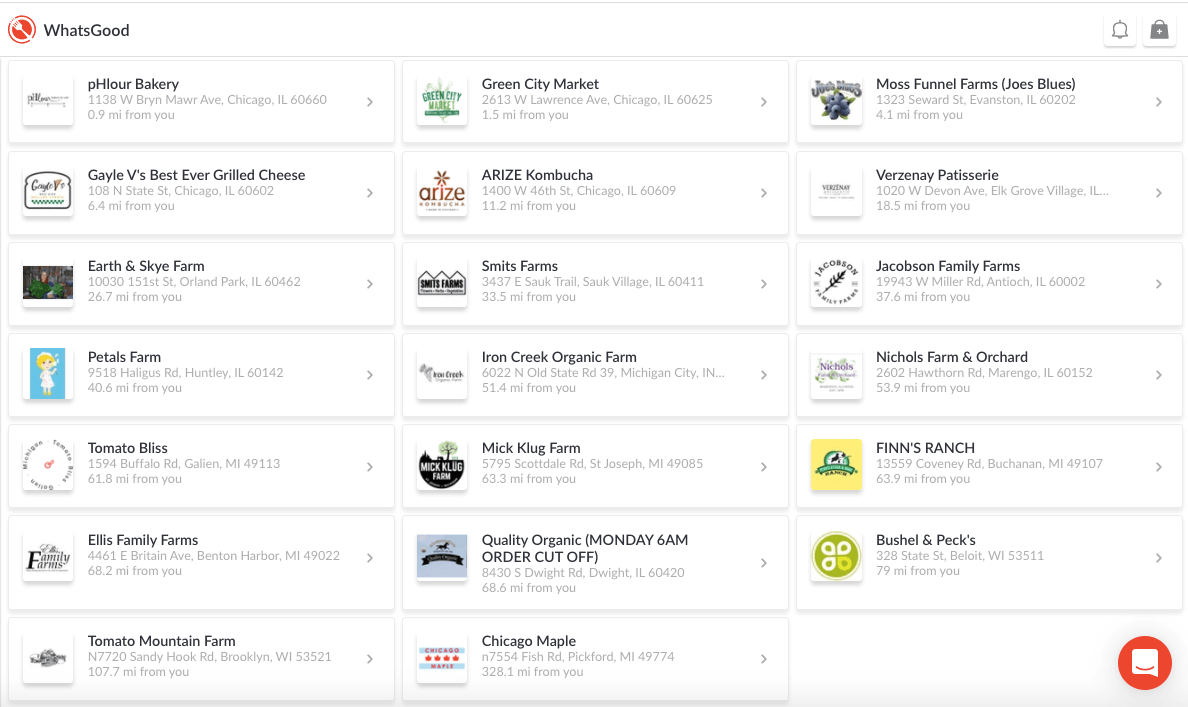Select ARIZE Kombucha vendor name
The width and height of the screenshot is (1188, 707).
click(537, 175)
